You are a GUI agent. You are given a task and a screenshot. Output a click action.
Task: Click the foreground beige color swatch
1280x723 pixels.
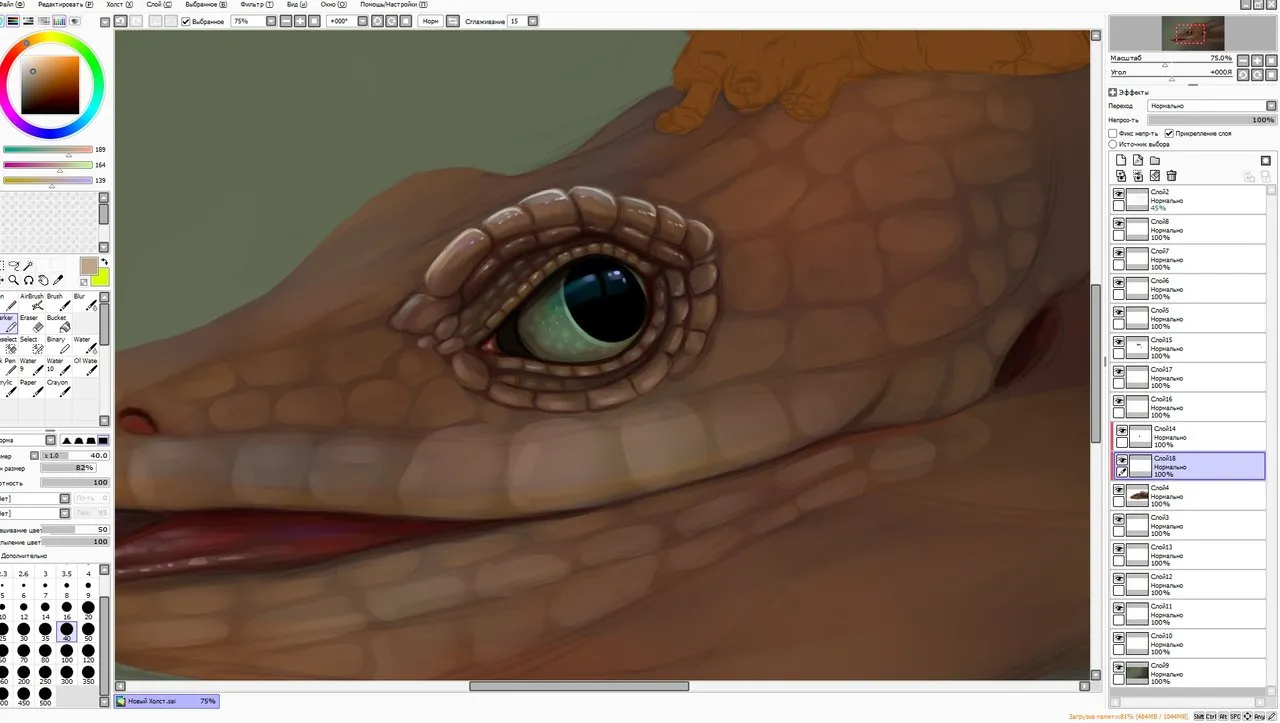tap(89, 265)
